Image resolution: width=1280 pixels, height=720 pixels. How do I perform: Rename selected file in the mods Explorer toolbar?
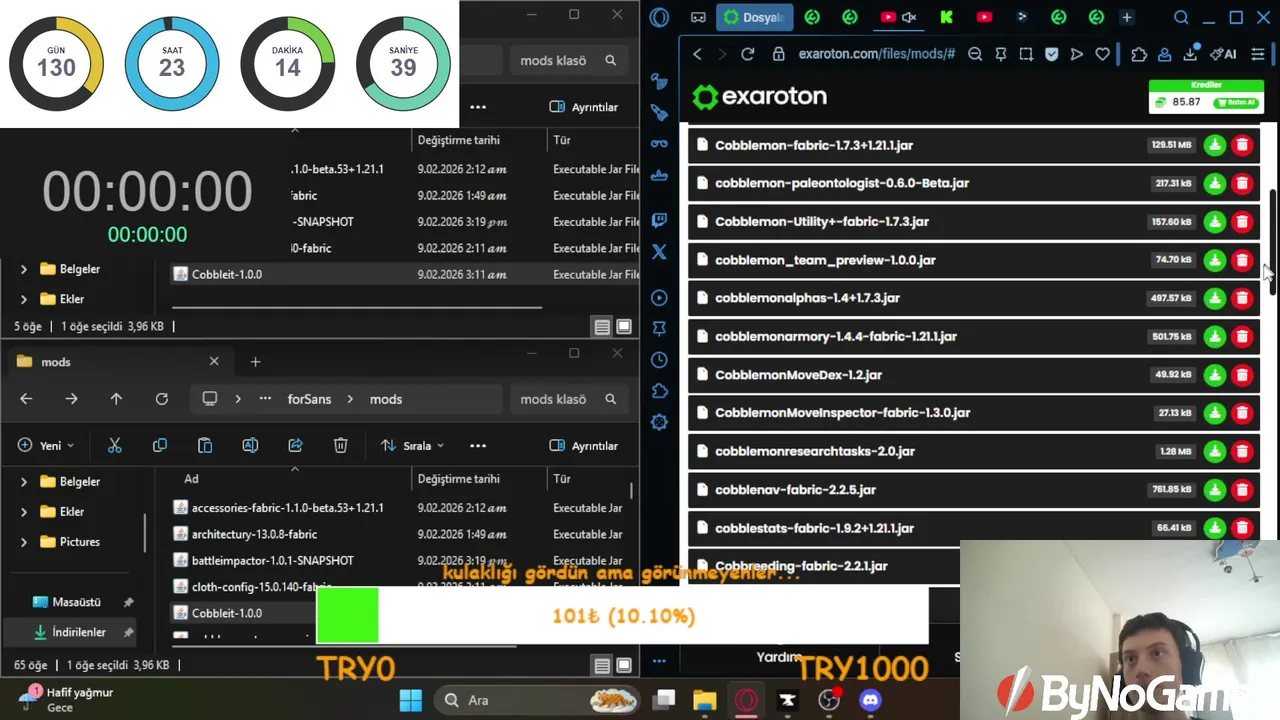pos(250,446)
